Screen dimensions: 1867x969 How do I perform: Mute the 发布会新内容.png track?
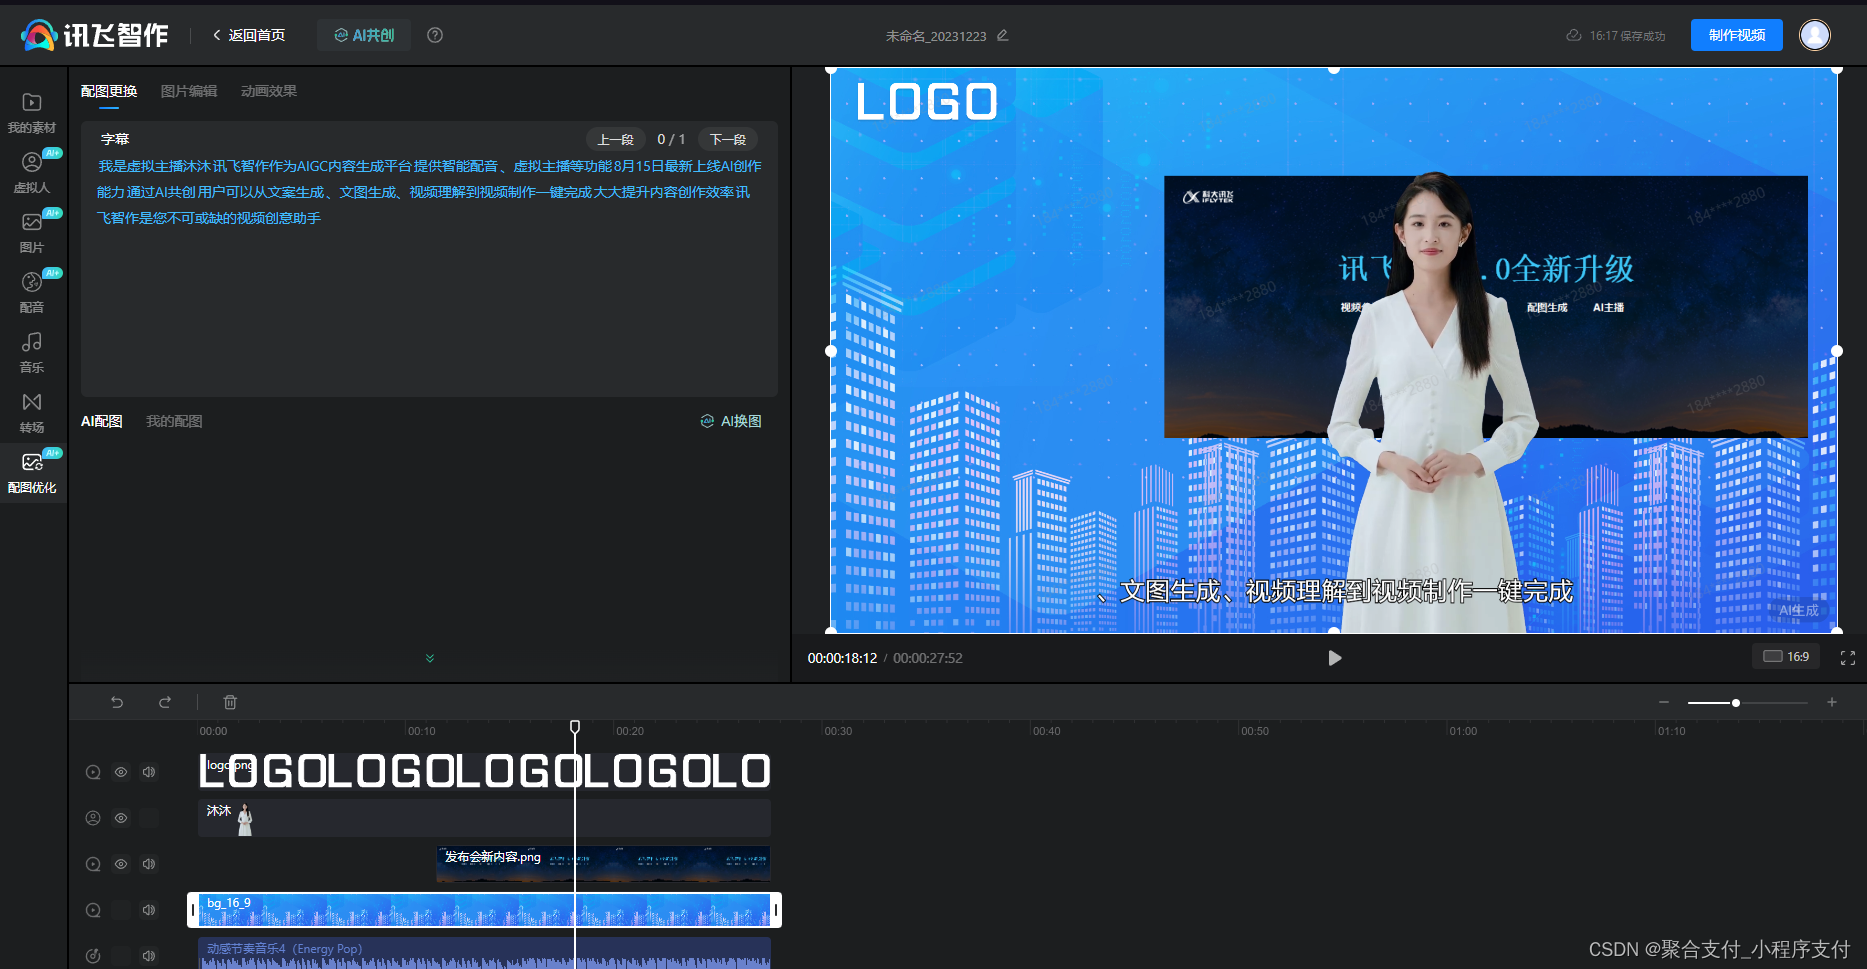(149, 864)
